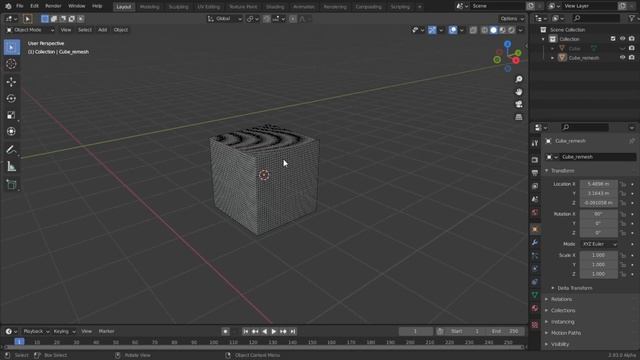Open the Options popover button
Screen dimensions: 640x360
click(x=511, y=19)
